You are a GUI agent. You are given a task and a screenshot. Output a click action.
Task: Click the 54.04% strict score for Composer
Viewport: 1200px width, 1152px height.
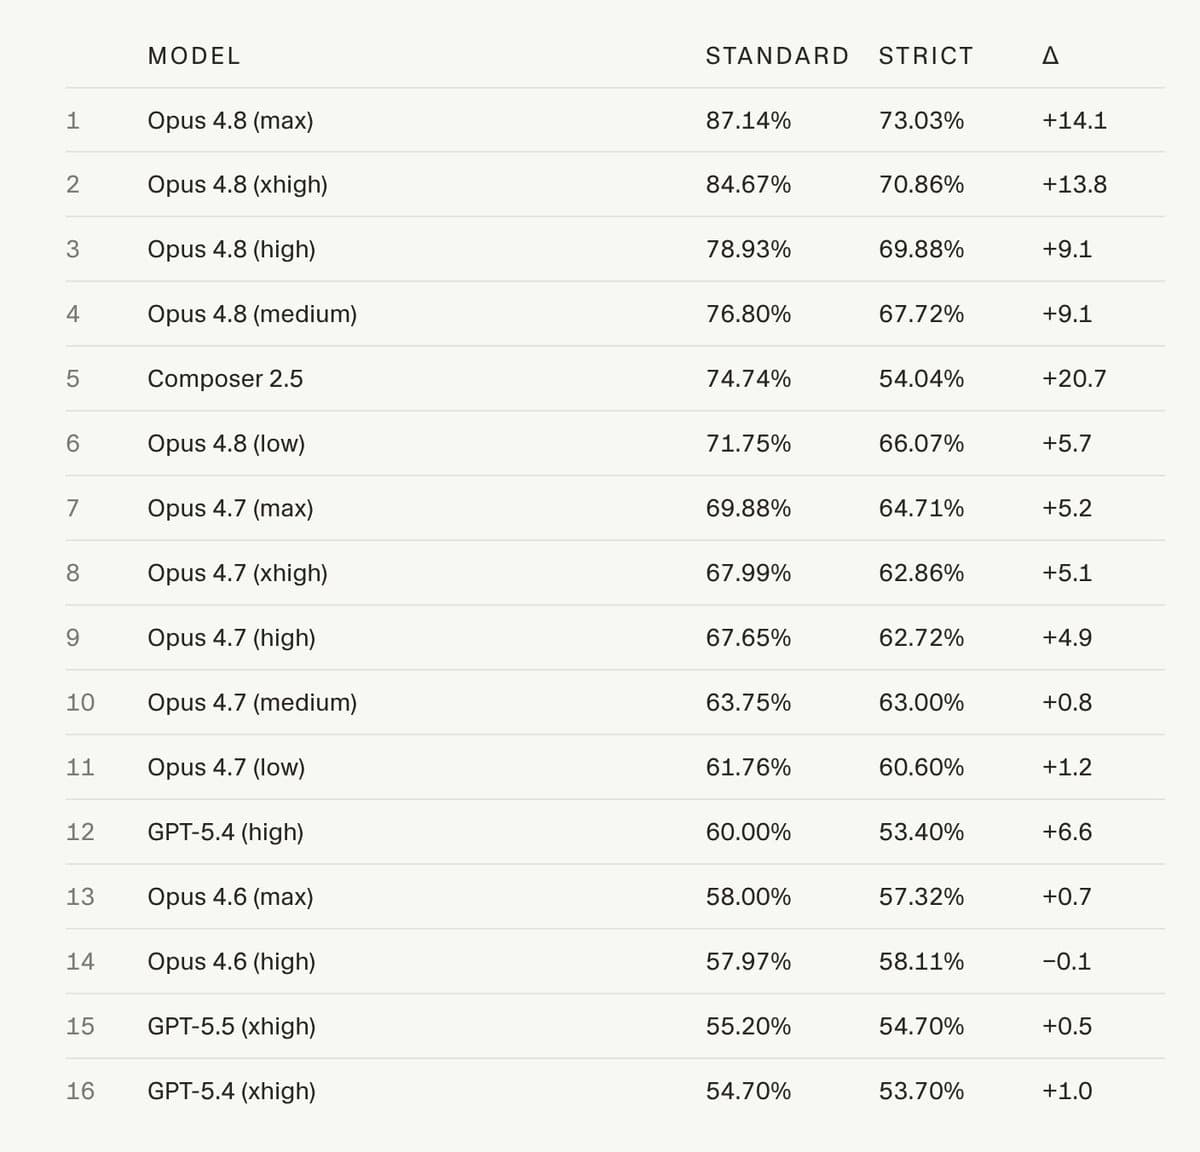(921, 379)
